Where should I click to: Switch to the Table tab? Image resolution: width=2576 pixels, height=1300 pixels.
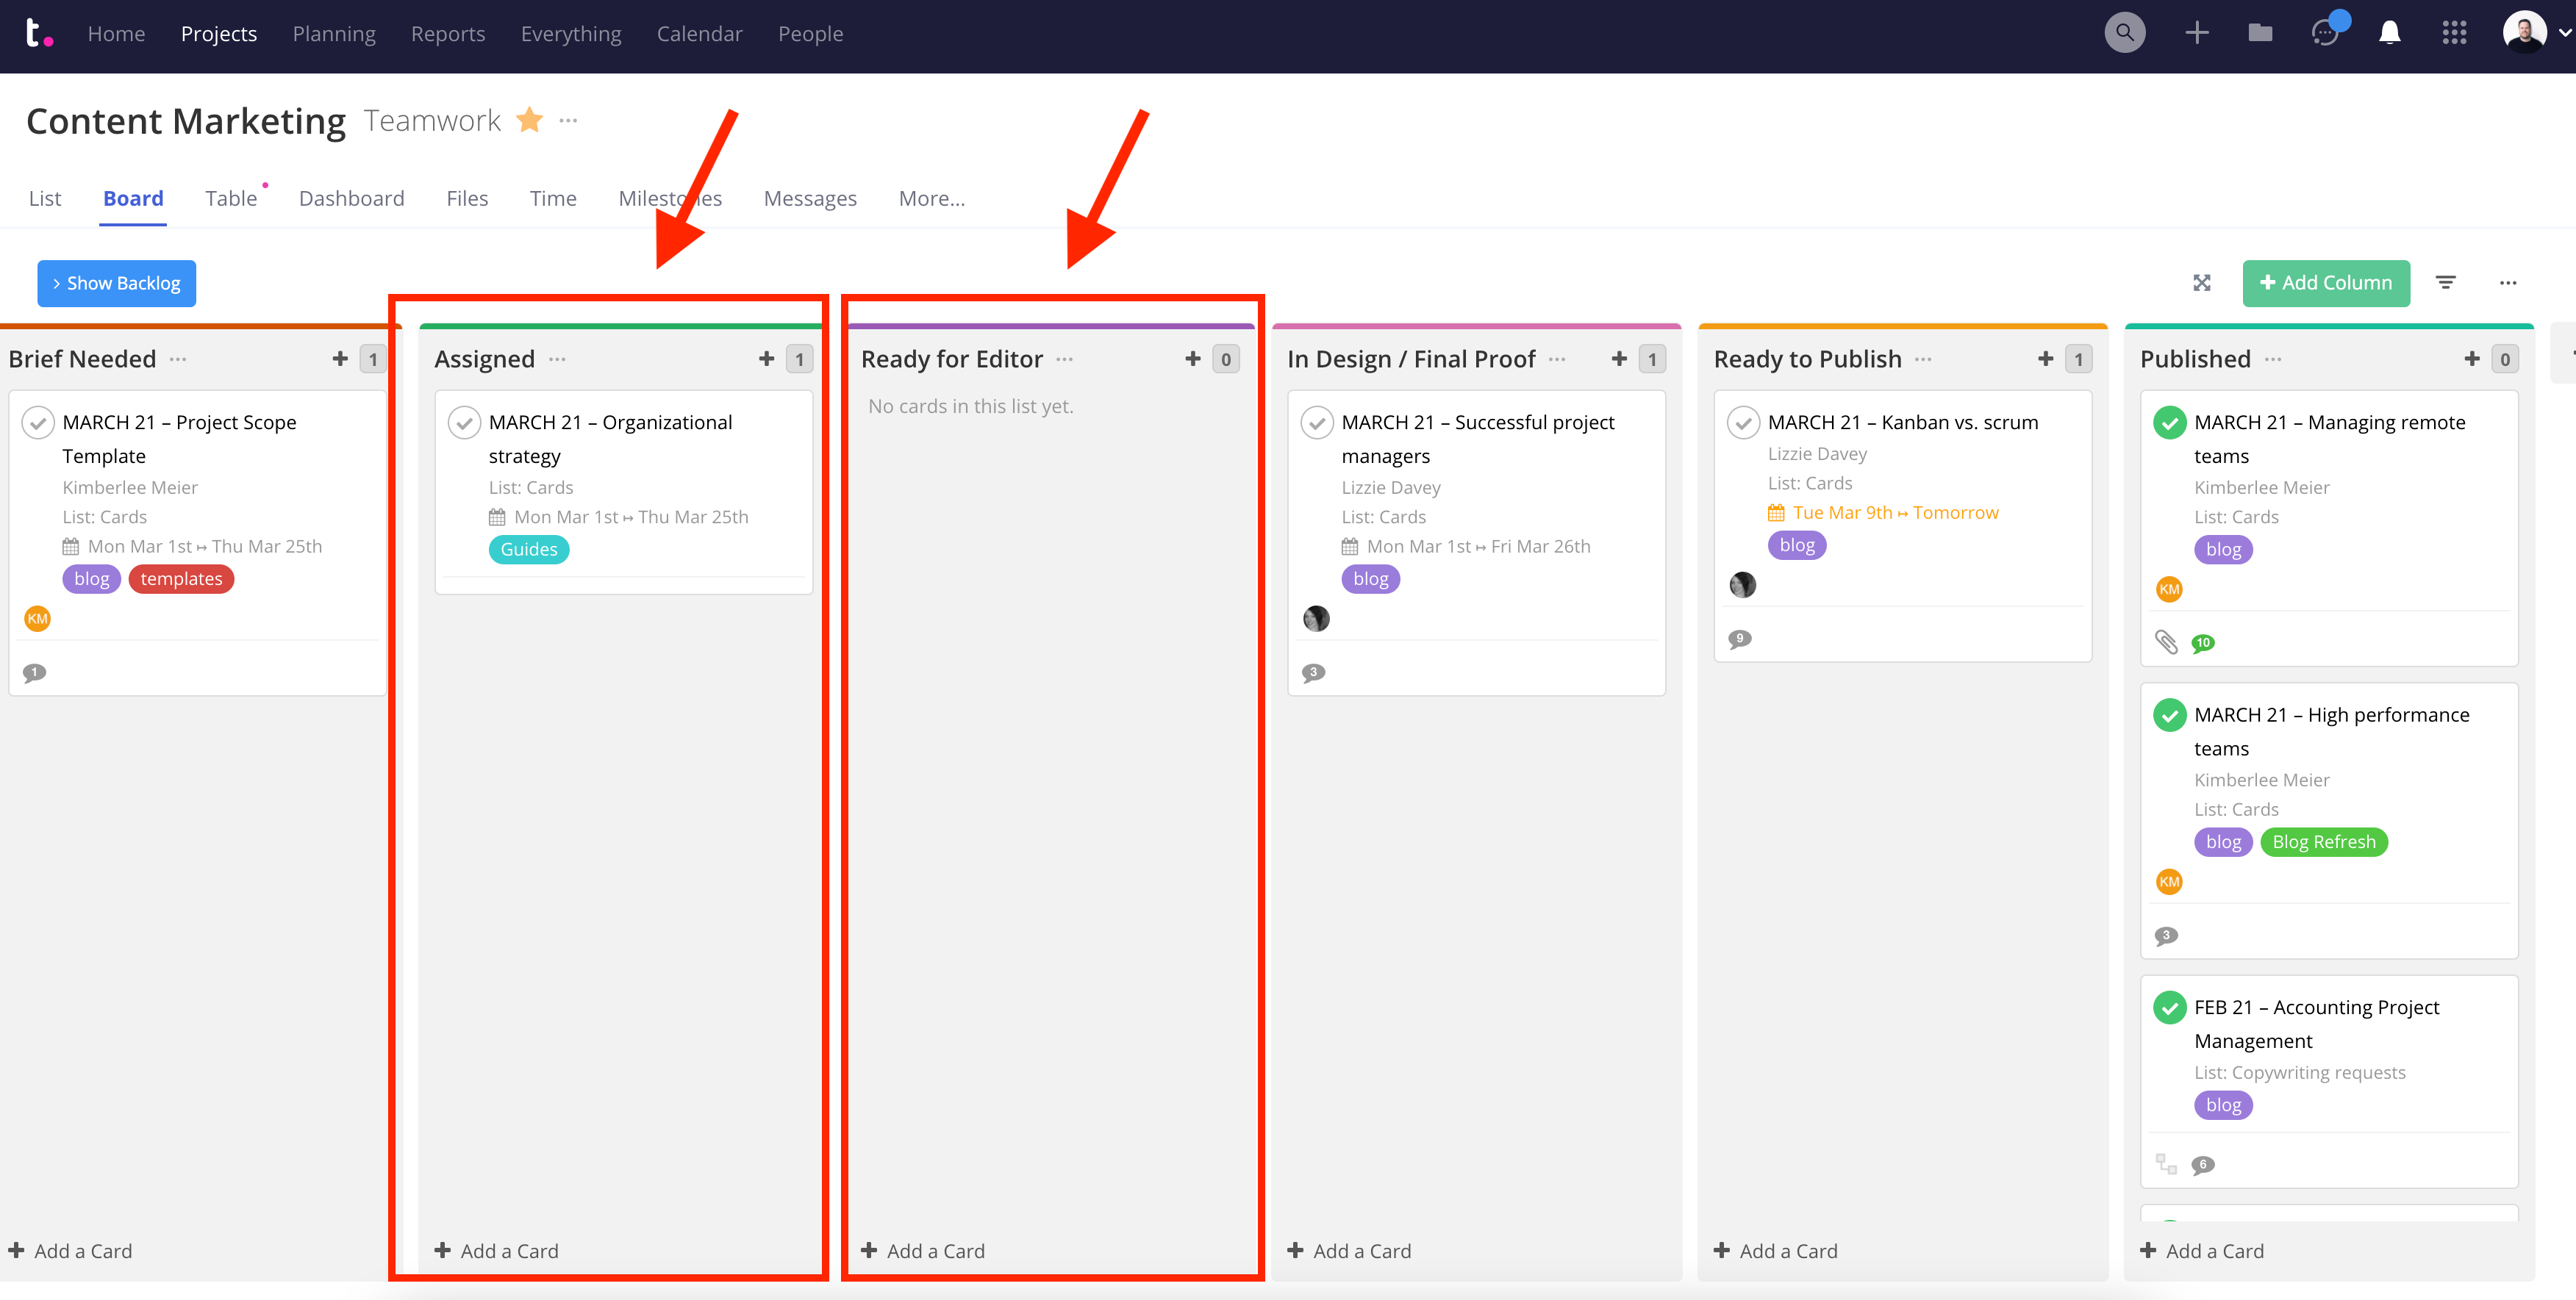click(x=231, y=198)
